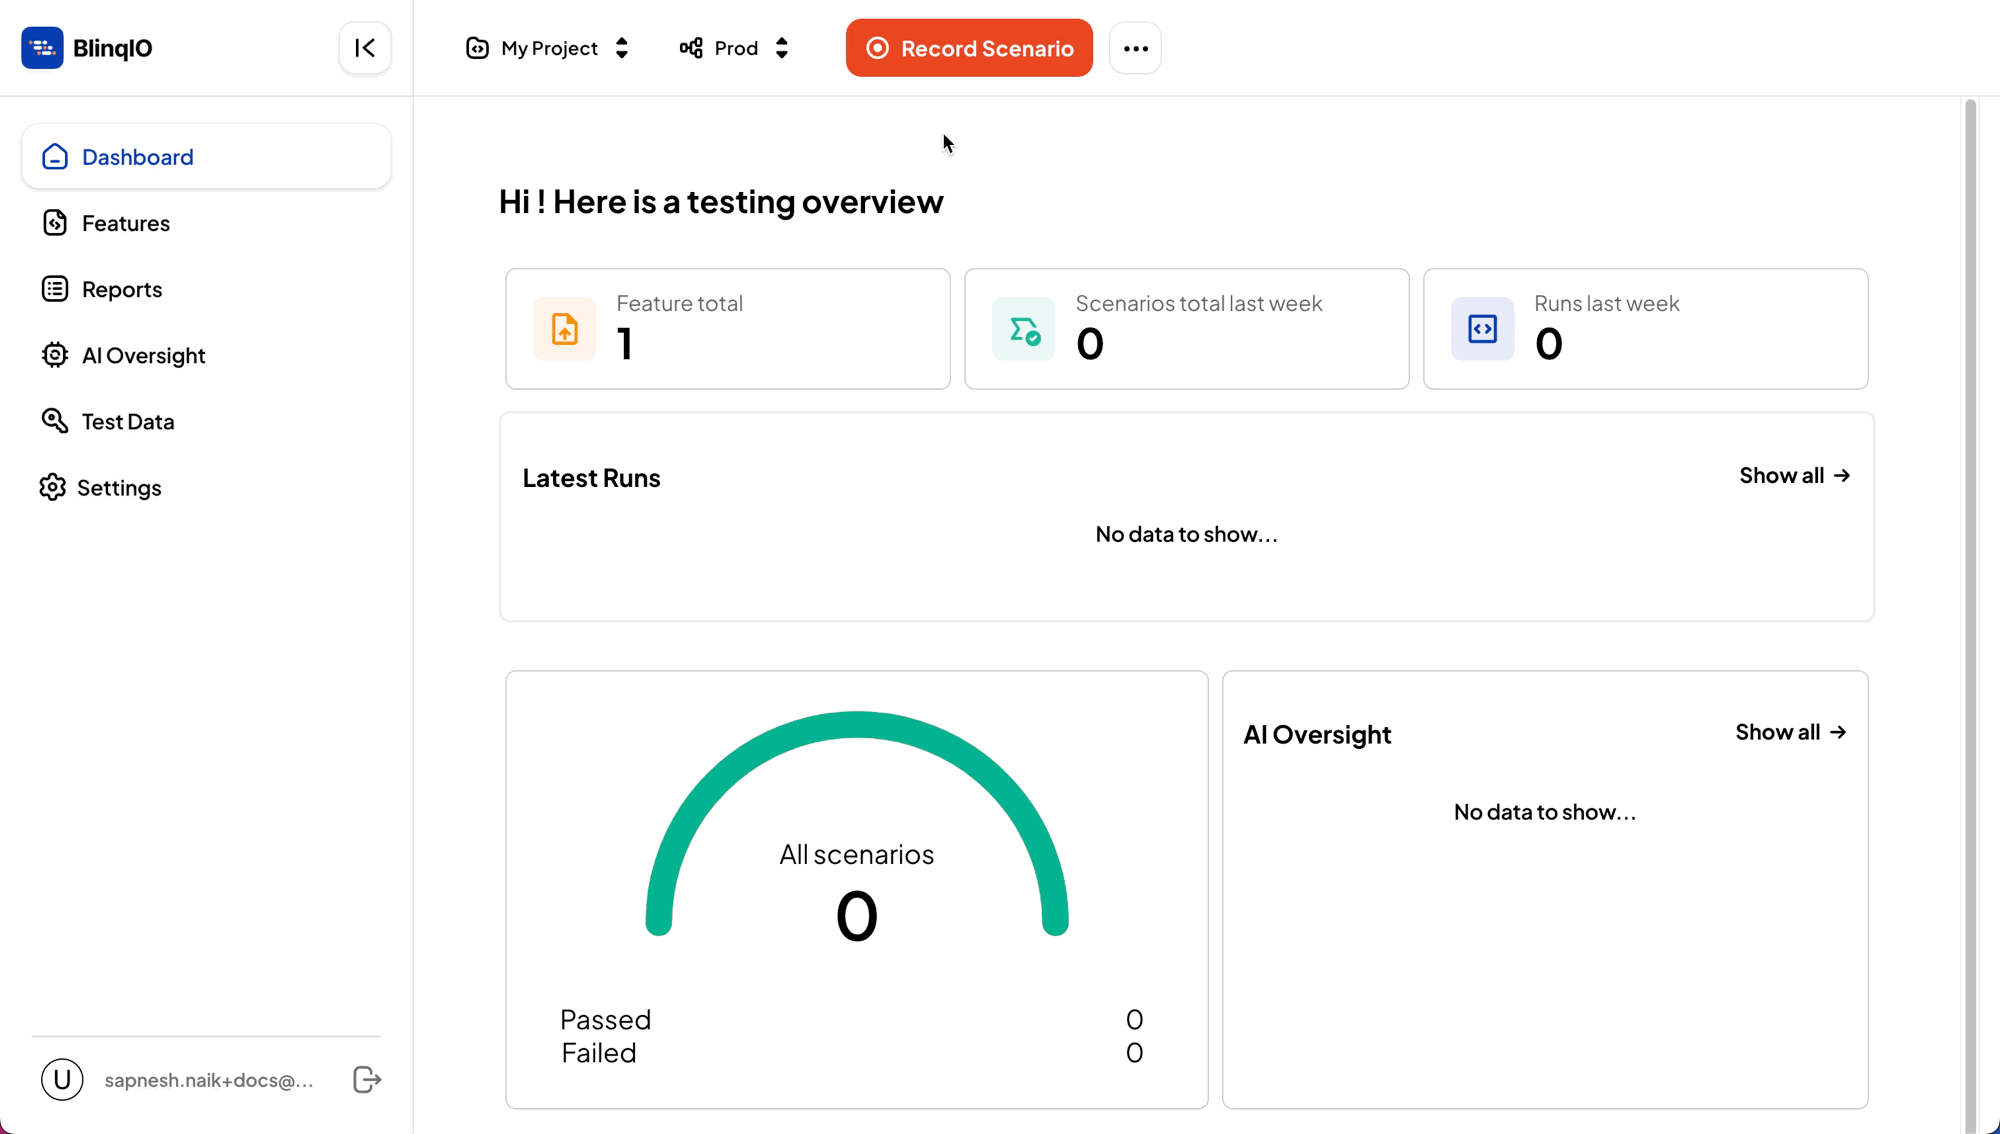Click the three-dot overflow menu

coord(1135,48)
